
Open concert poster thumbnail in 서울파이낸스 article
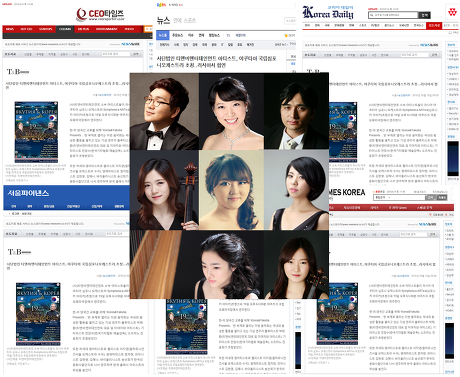pos(38,314)
